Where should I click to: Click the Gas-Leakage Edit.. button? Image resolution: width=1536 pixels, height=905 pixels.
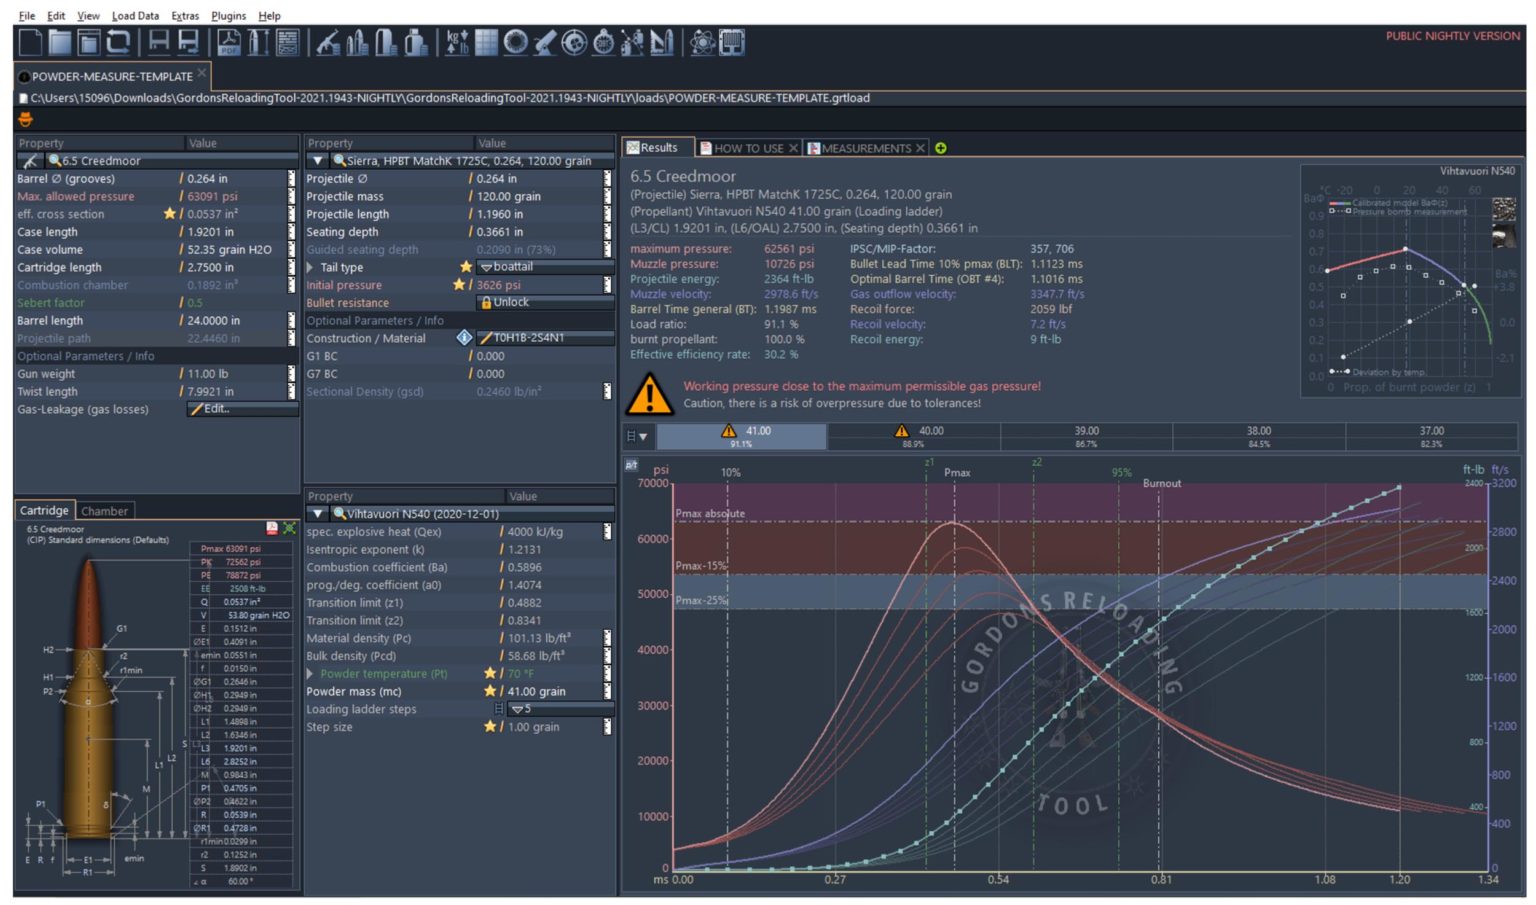242,409
